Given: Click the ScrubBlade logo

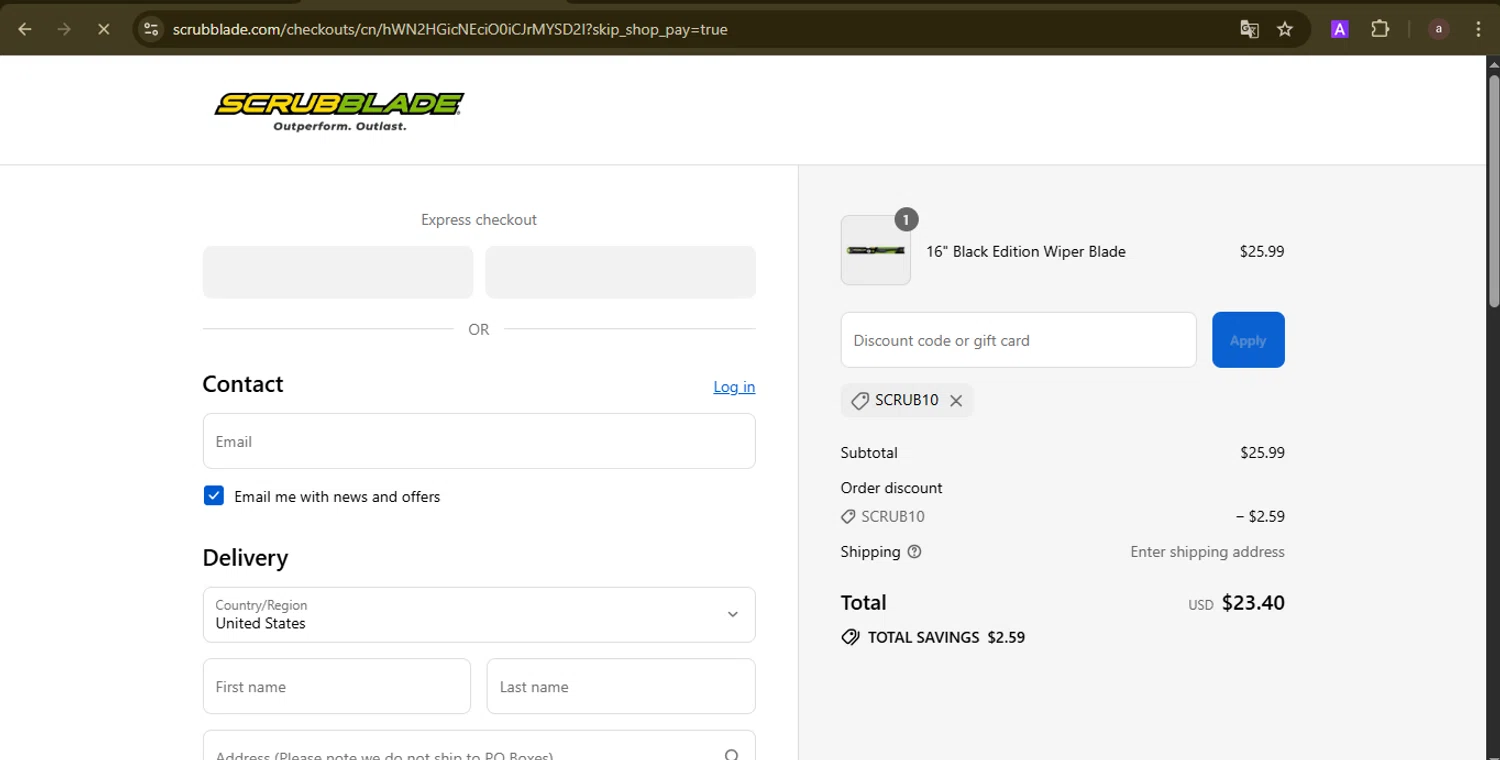Looking at the screenshot, I should tap(339, 112).
